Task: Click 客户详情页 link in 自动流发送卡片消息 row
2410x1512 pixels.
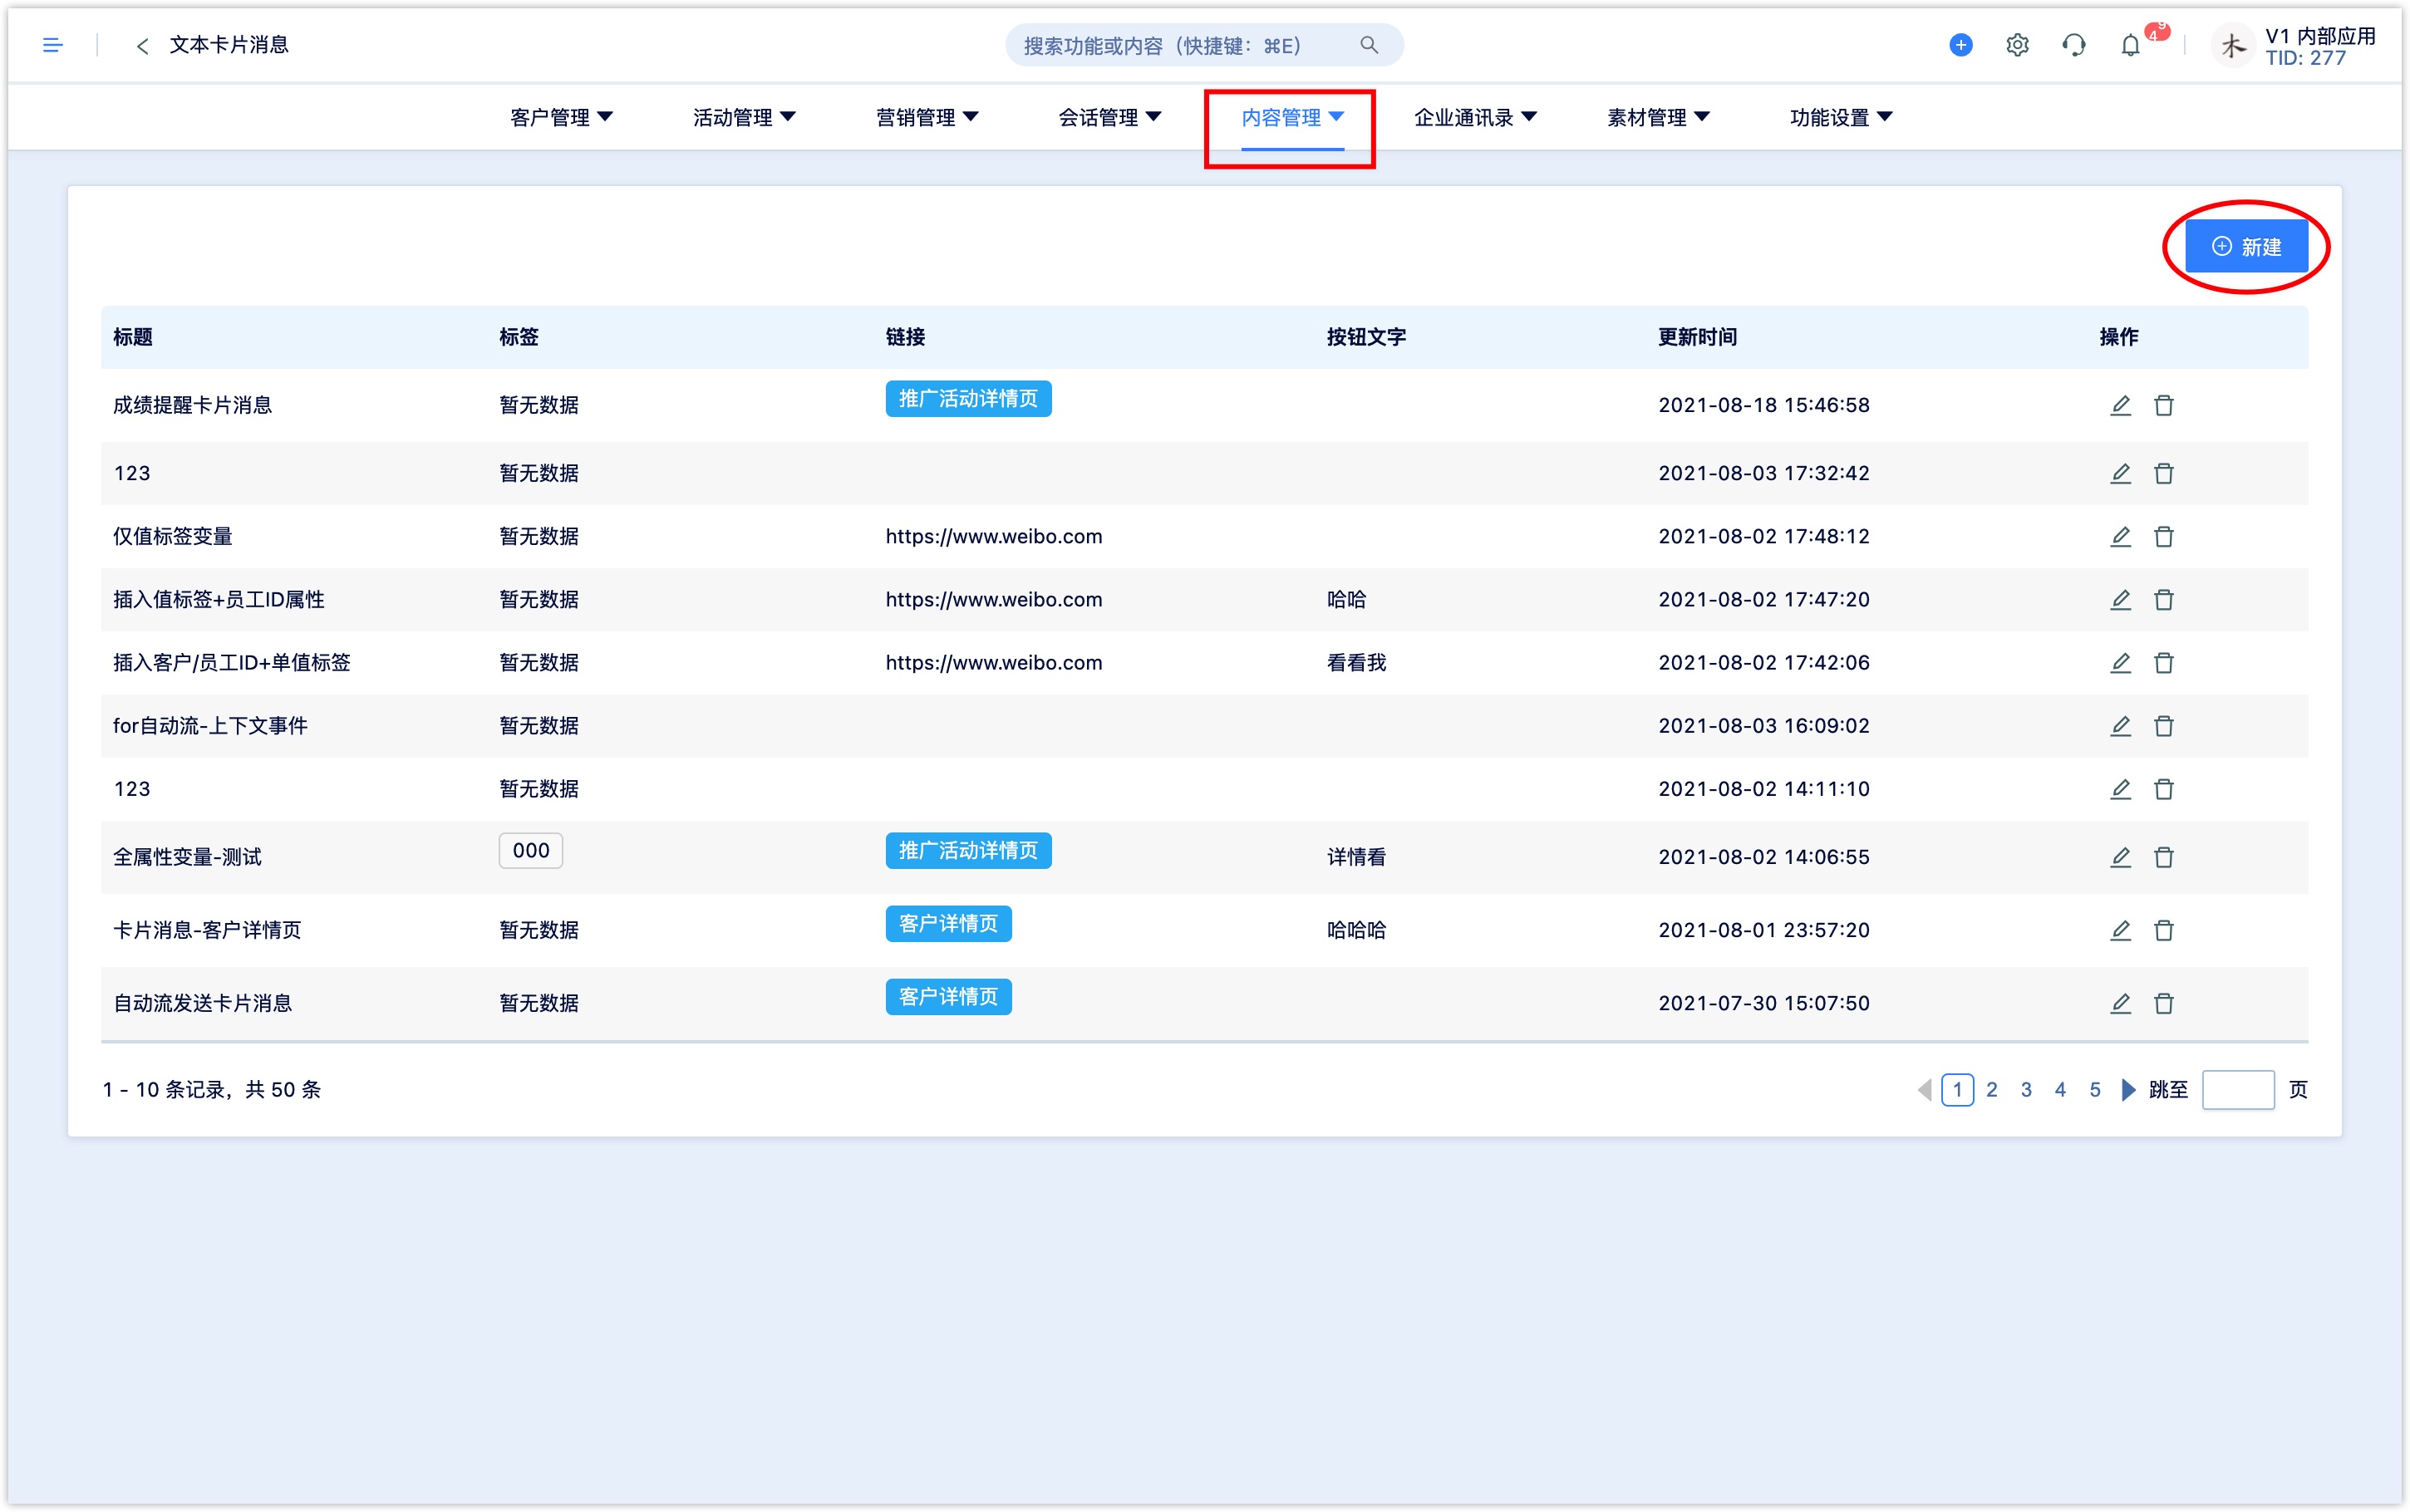Action: 947,996
